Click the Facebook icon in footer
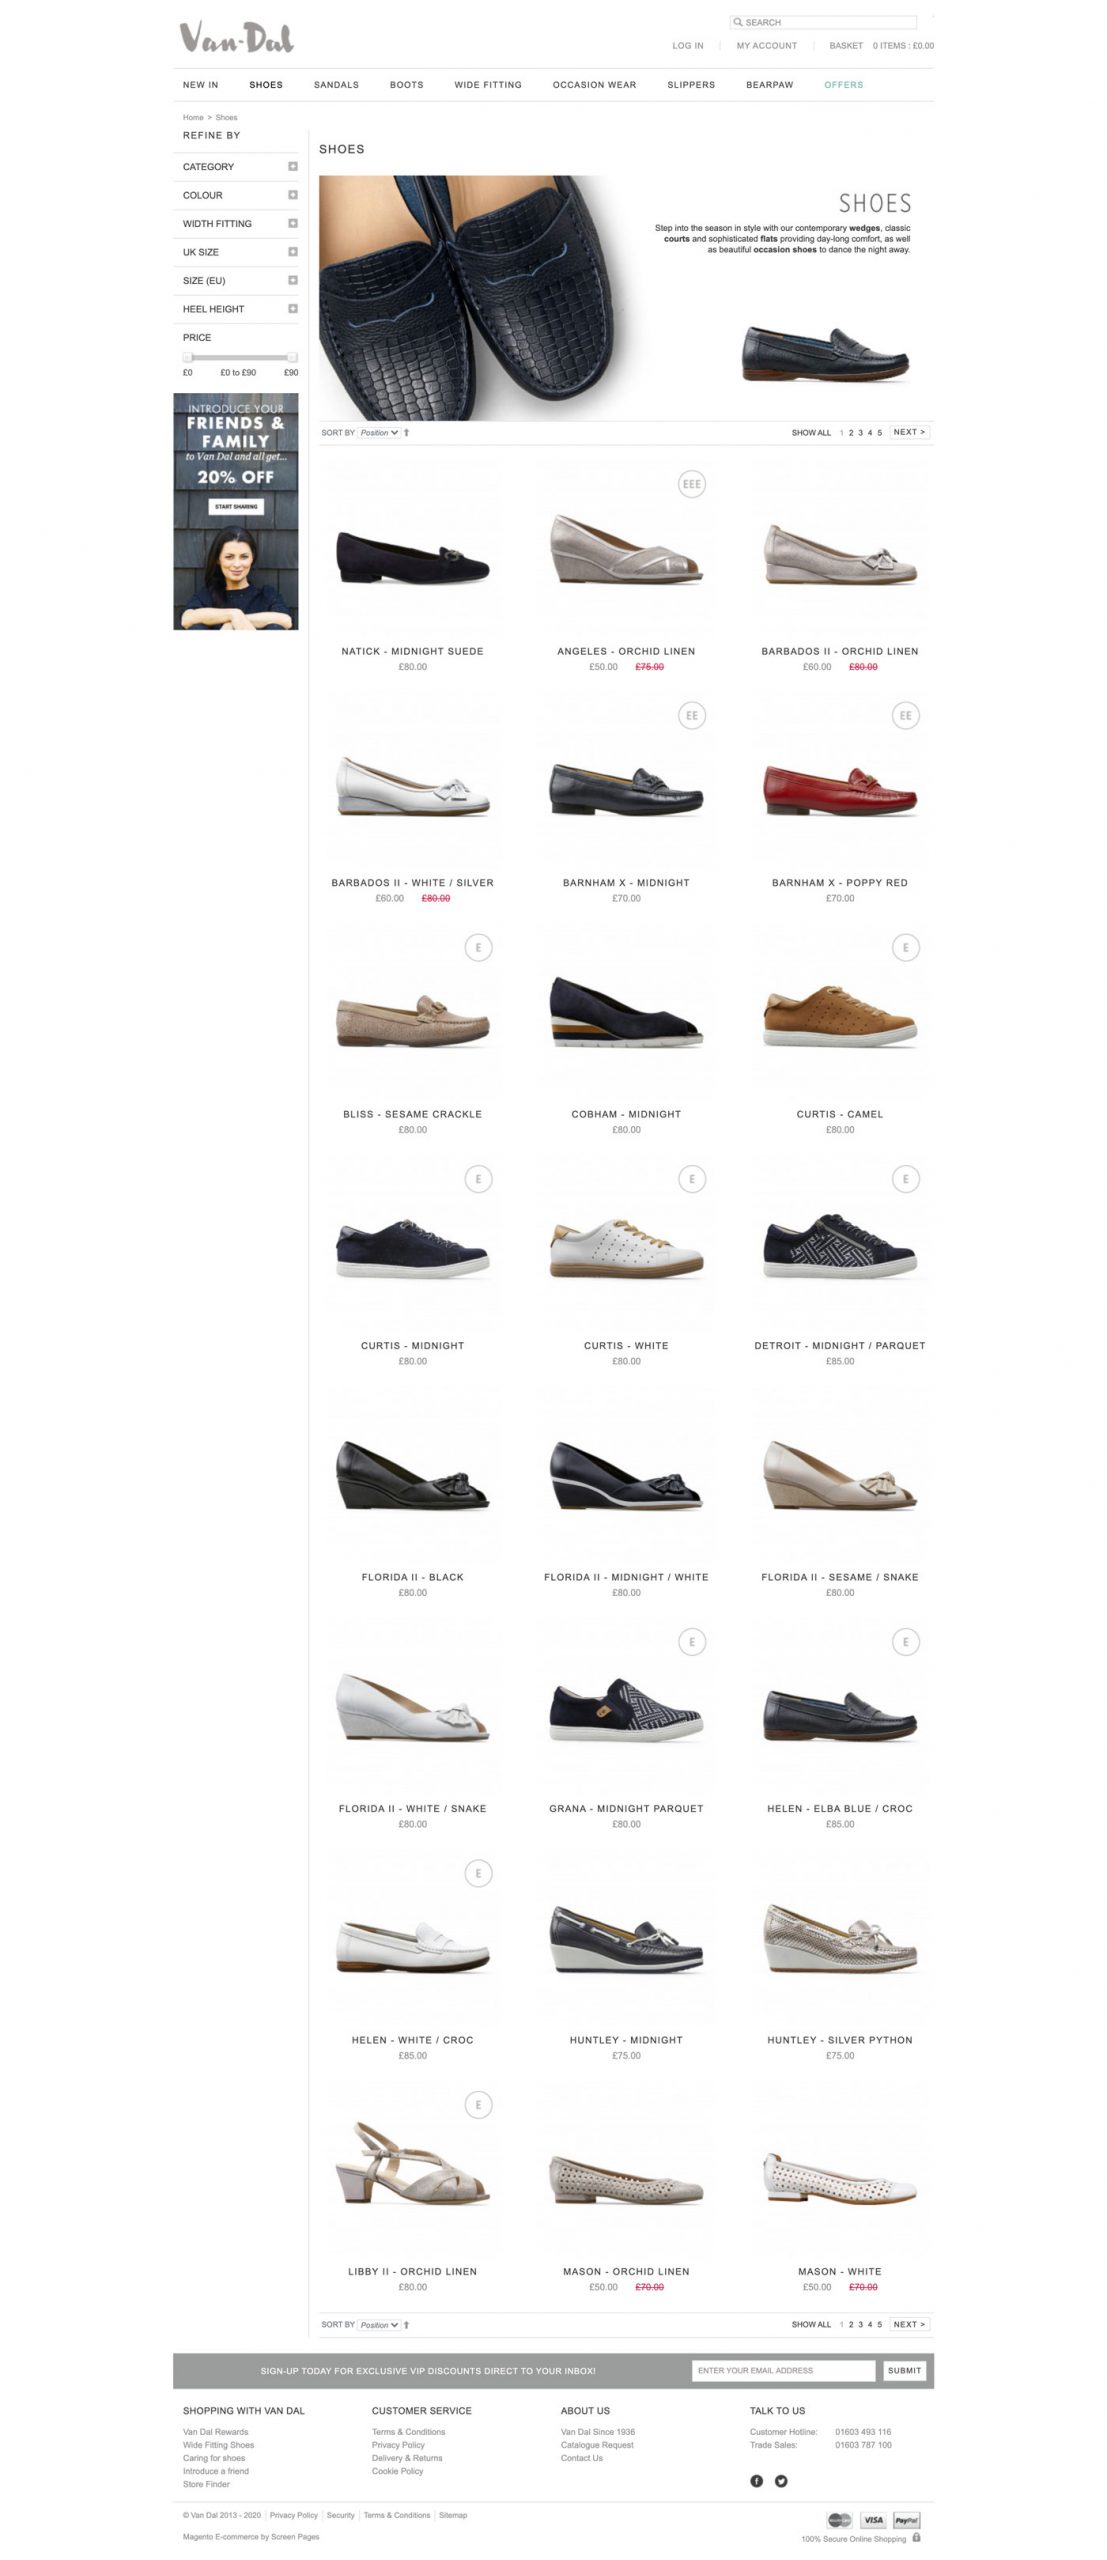Screen dimensions: 1107x2560 click(756, 2480)
